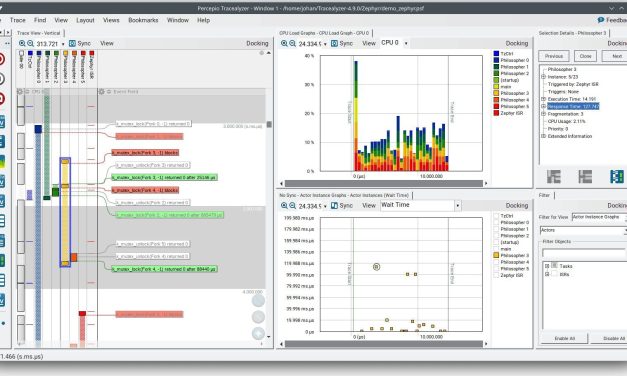
Task: Click TzCtrl color swatch in CPU Load legend
Action: (x=496, y=53)
